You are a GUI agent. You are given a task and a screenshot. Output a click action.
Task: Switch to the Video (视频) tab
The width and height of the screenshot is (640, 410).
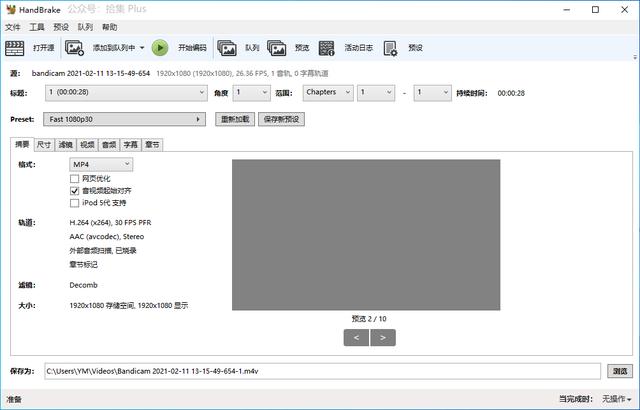(87, 145)
